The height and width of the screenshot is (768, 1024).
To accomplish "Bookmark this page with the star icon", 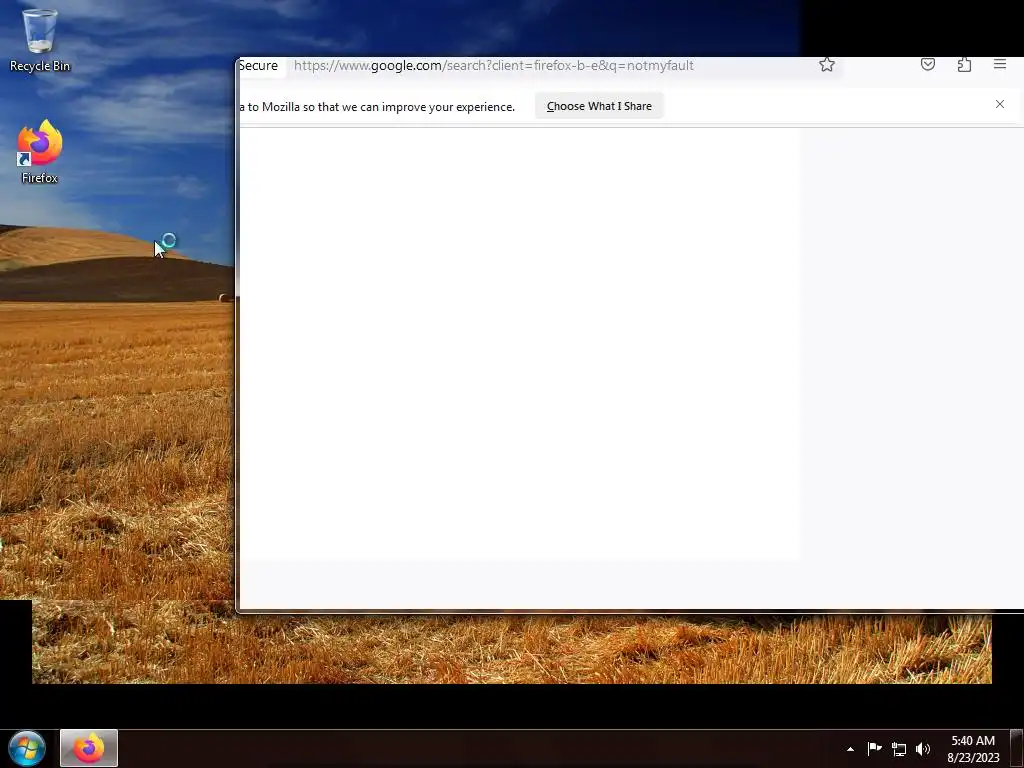I will 827,64.
